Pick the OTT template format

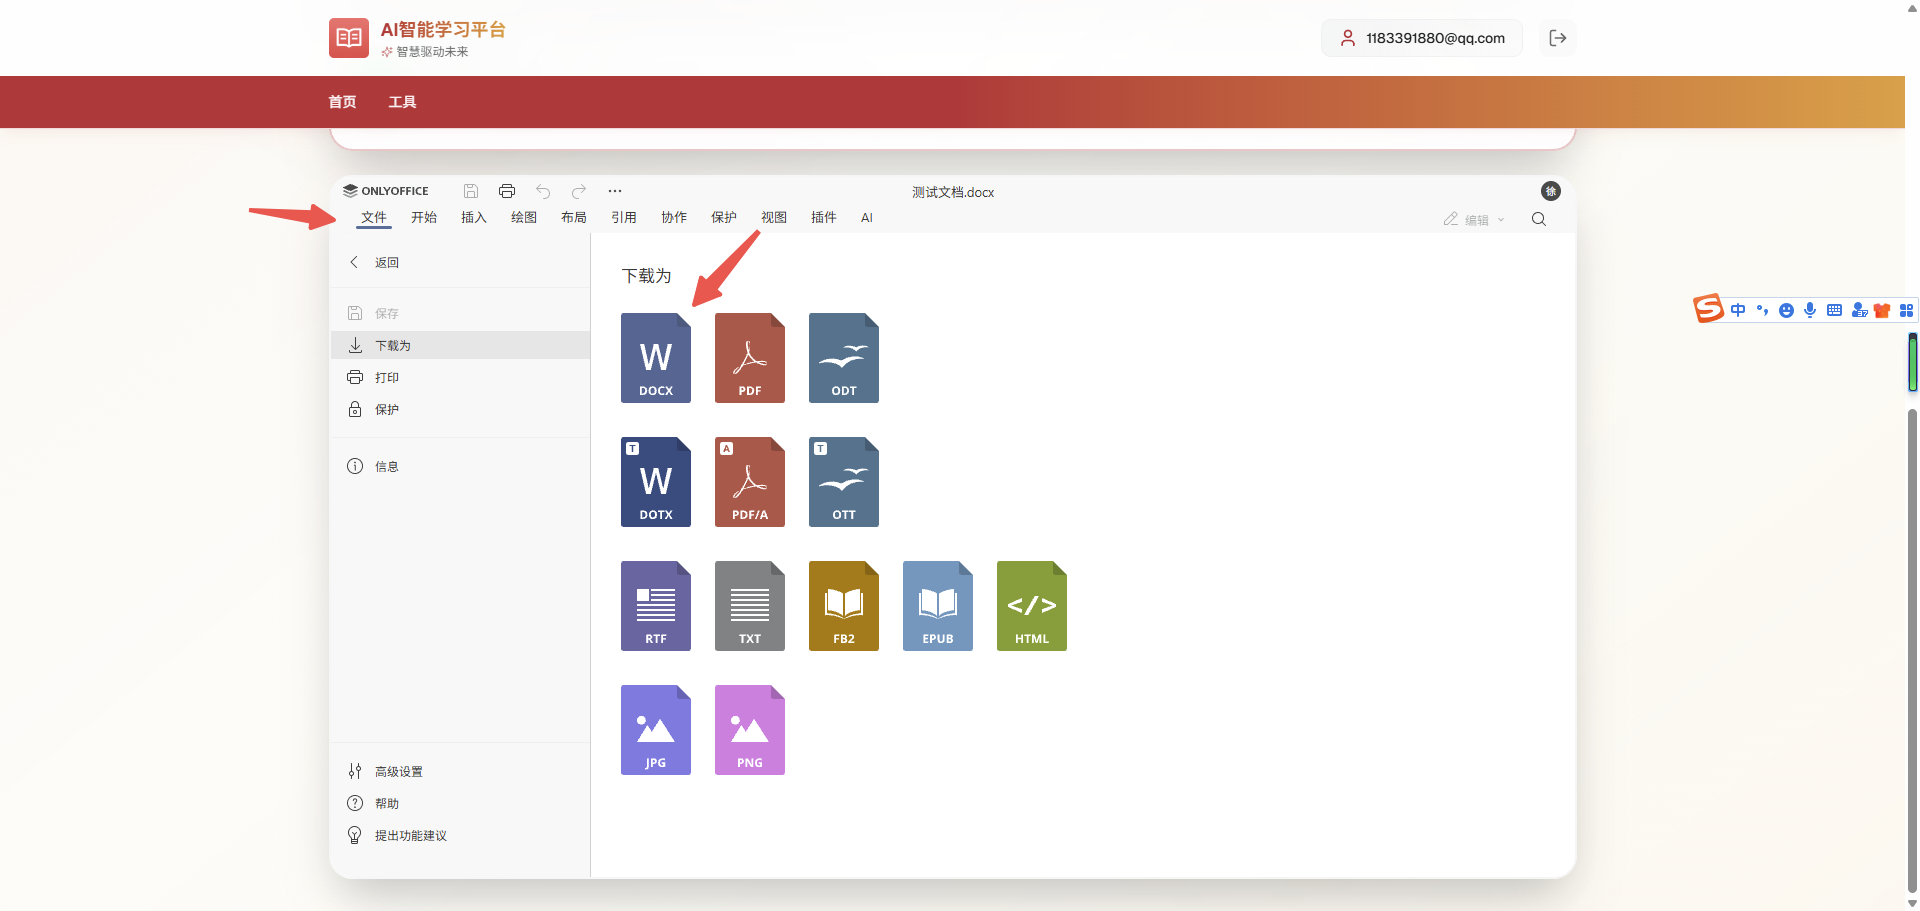tap(844, 482)
